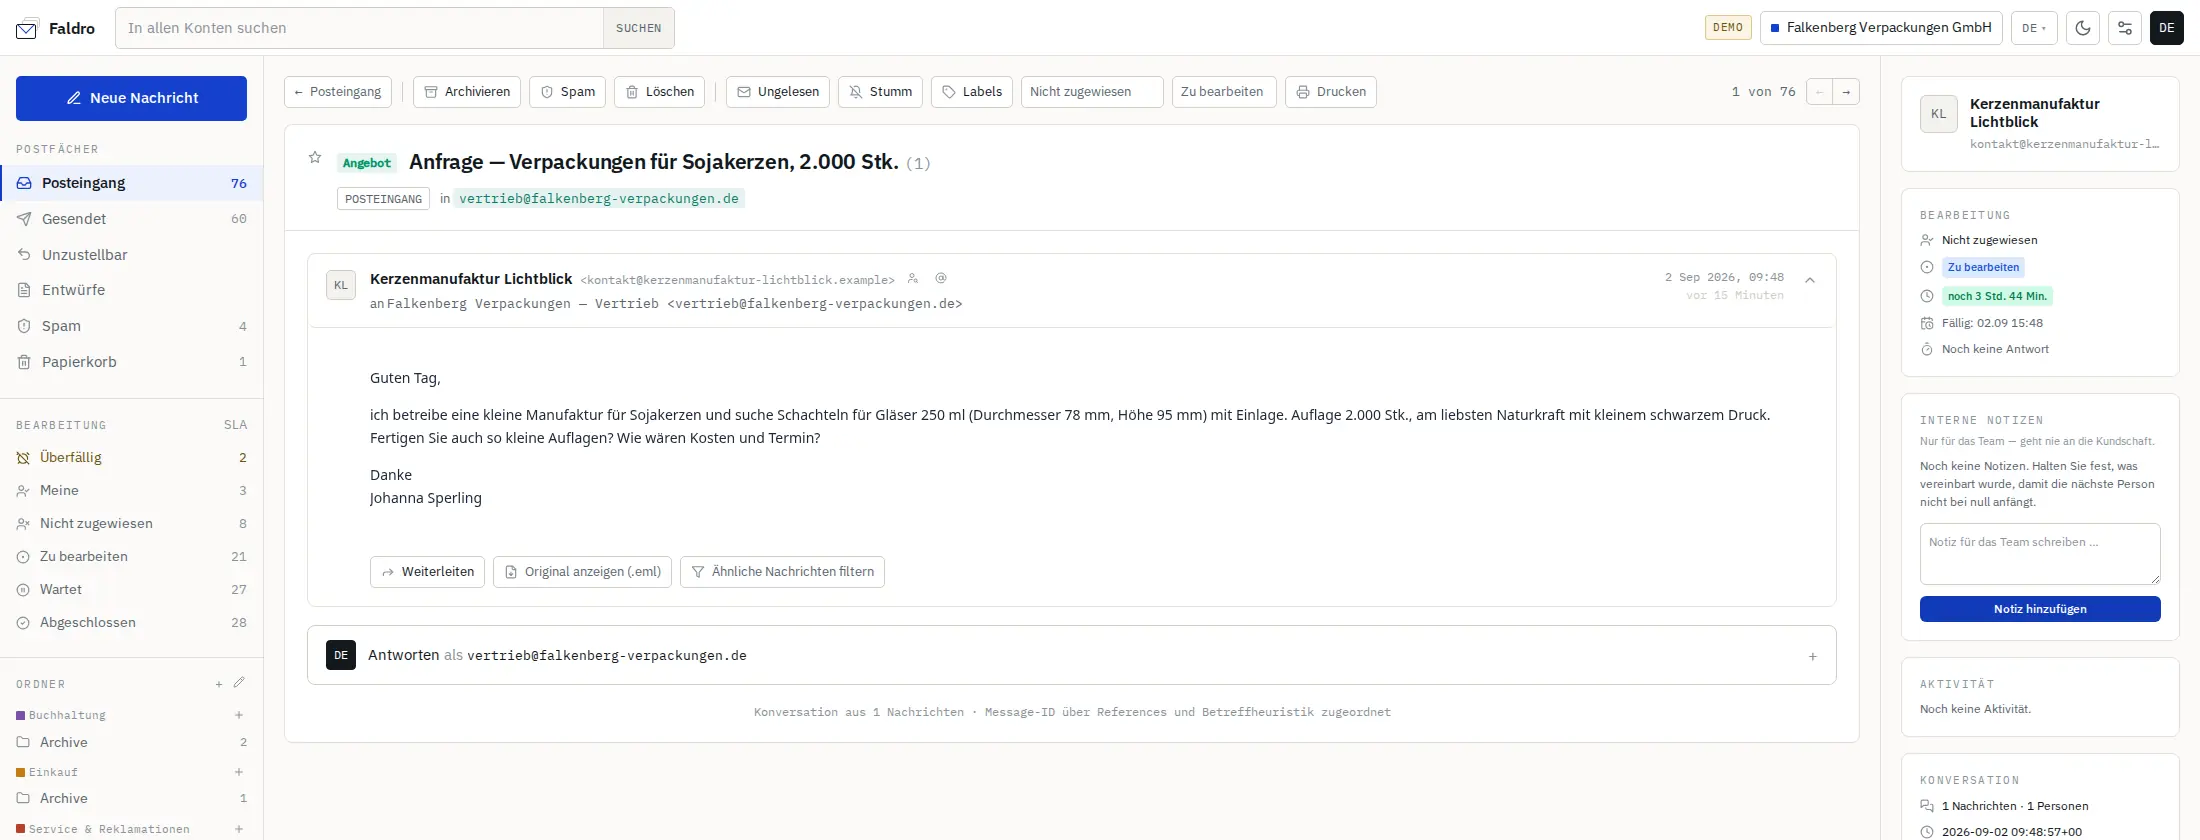
Task: Mark the conversation as Spam
Action: [x=567, y=92]
